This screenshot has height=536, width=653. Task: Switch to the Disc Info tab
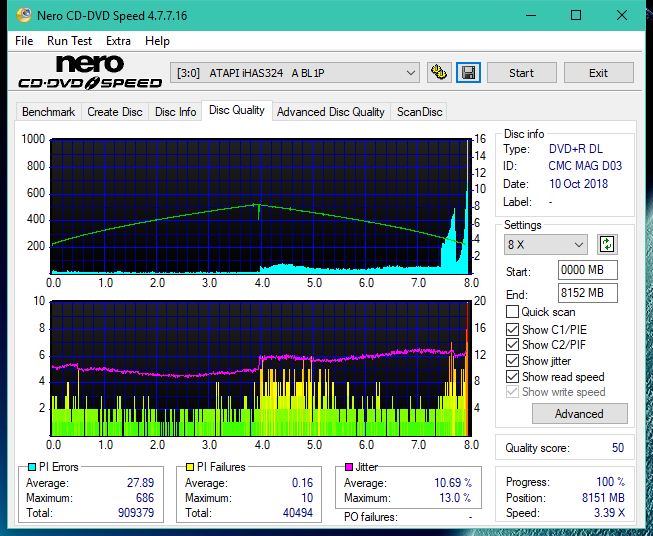click(x=175, y=112)
